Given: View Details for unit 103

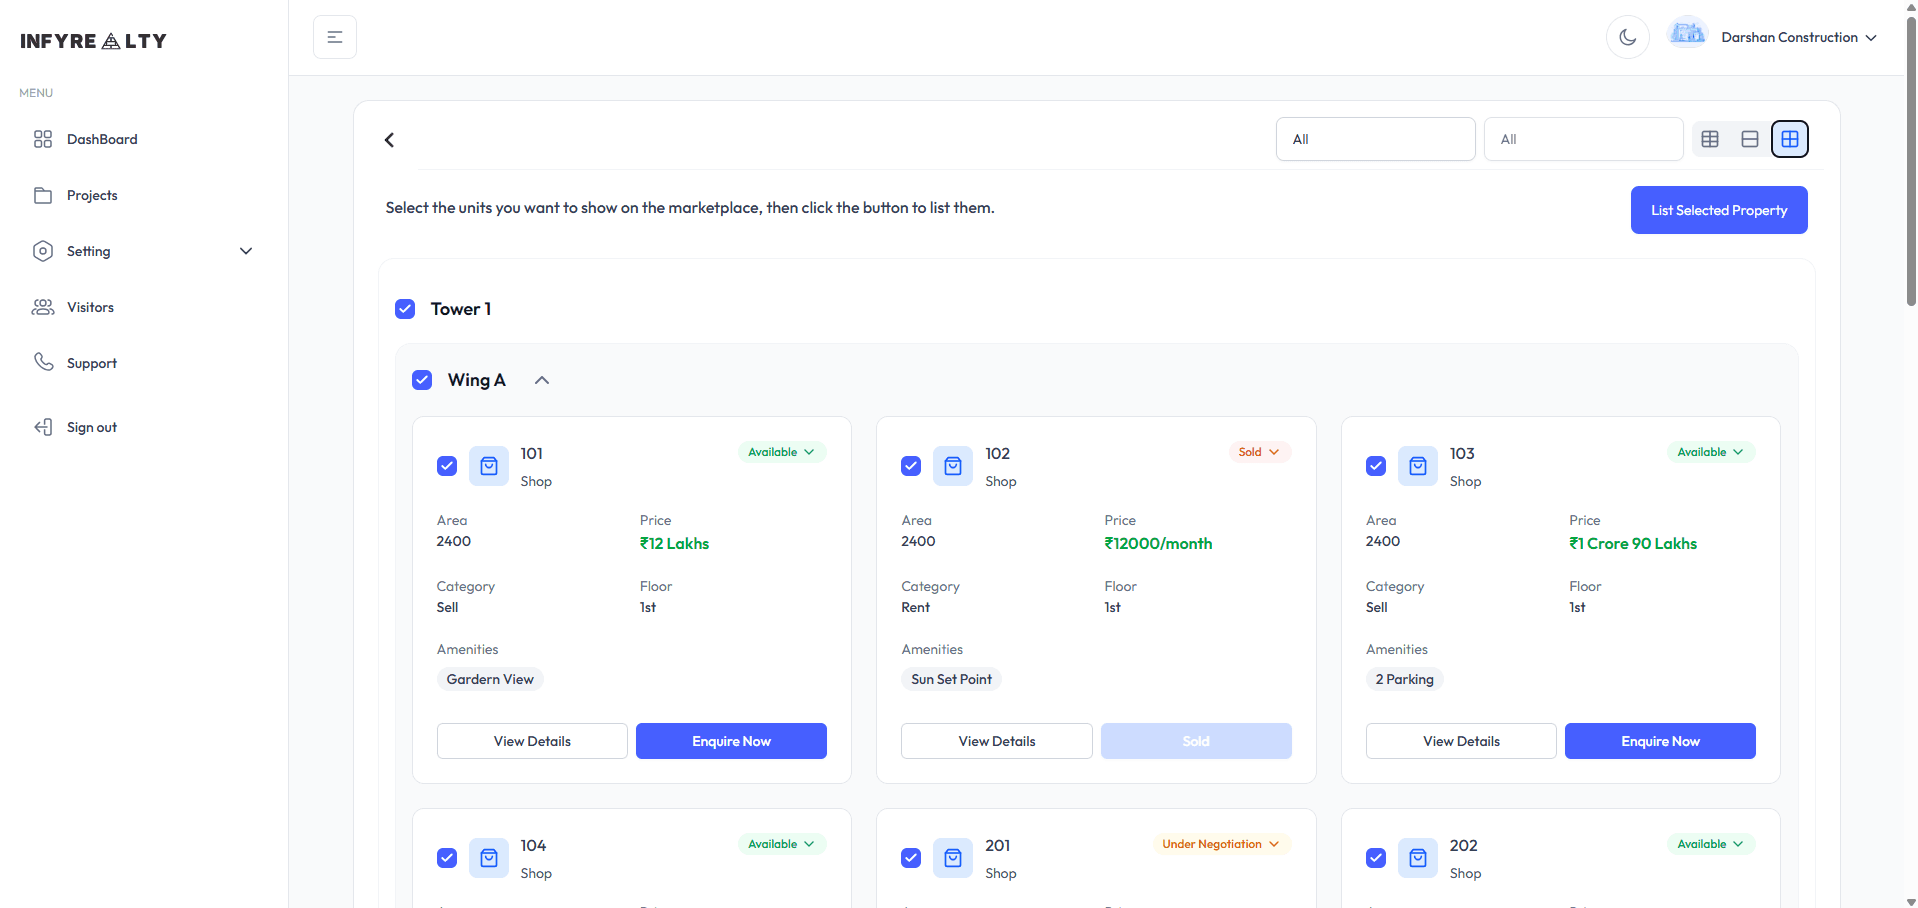Looking at the screenshot, I should click(x=1461, y=741).
